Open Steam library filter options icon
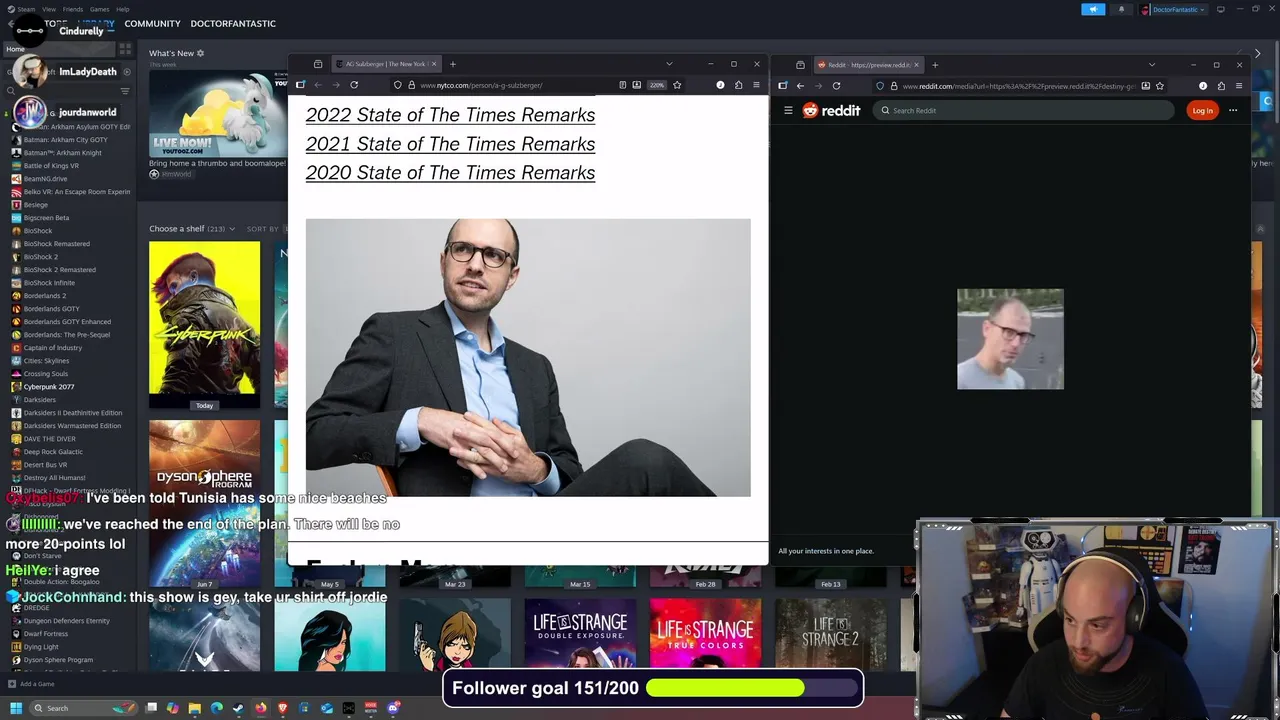This screenshot has width=1280, height=720. 125,90
